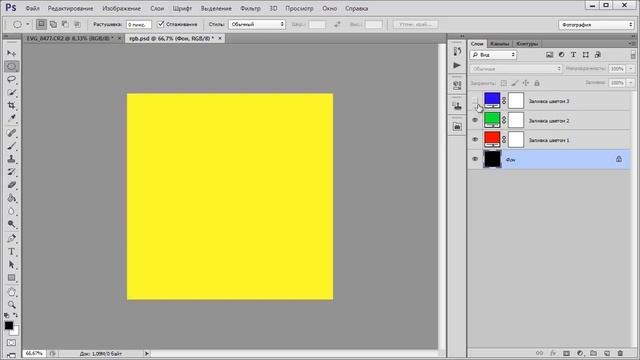This screenshot has width=640, height=360.
Task: Open the Фотография workspace dropdown
Action: click(596, 25)
